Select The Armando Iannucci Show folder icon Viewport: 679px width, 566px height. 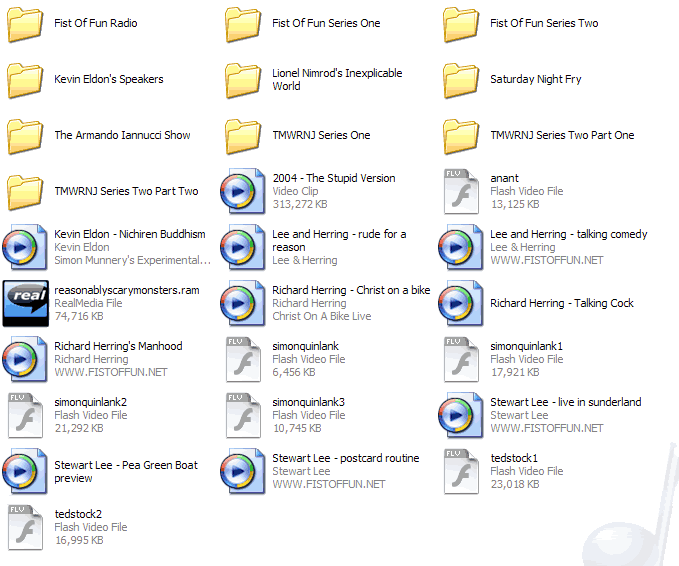[25, 136]
